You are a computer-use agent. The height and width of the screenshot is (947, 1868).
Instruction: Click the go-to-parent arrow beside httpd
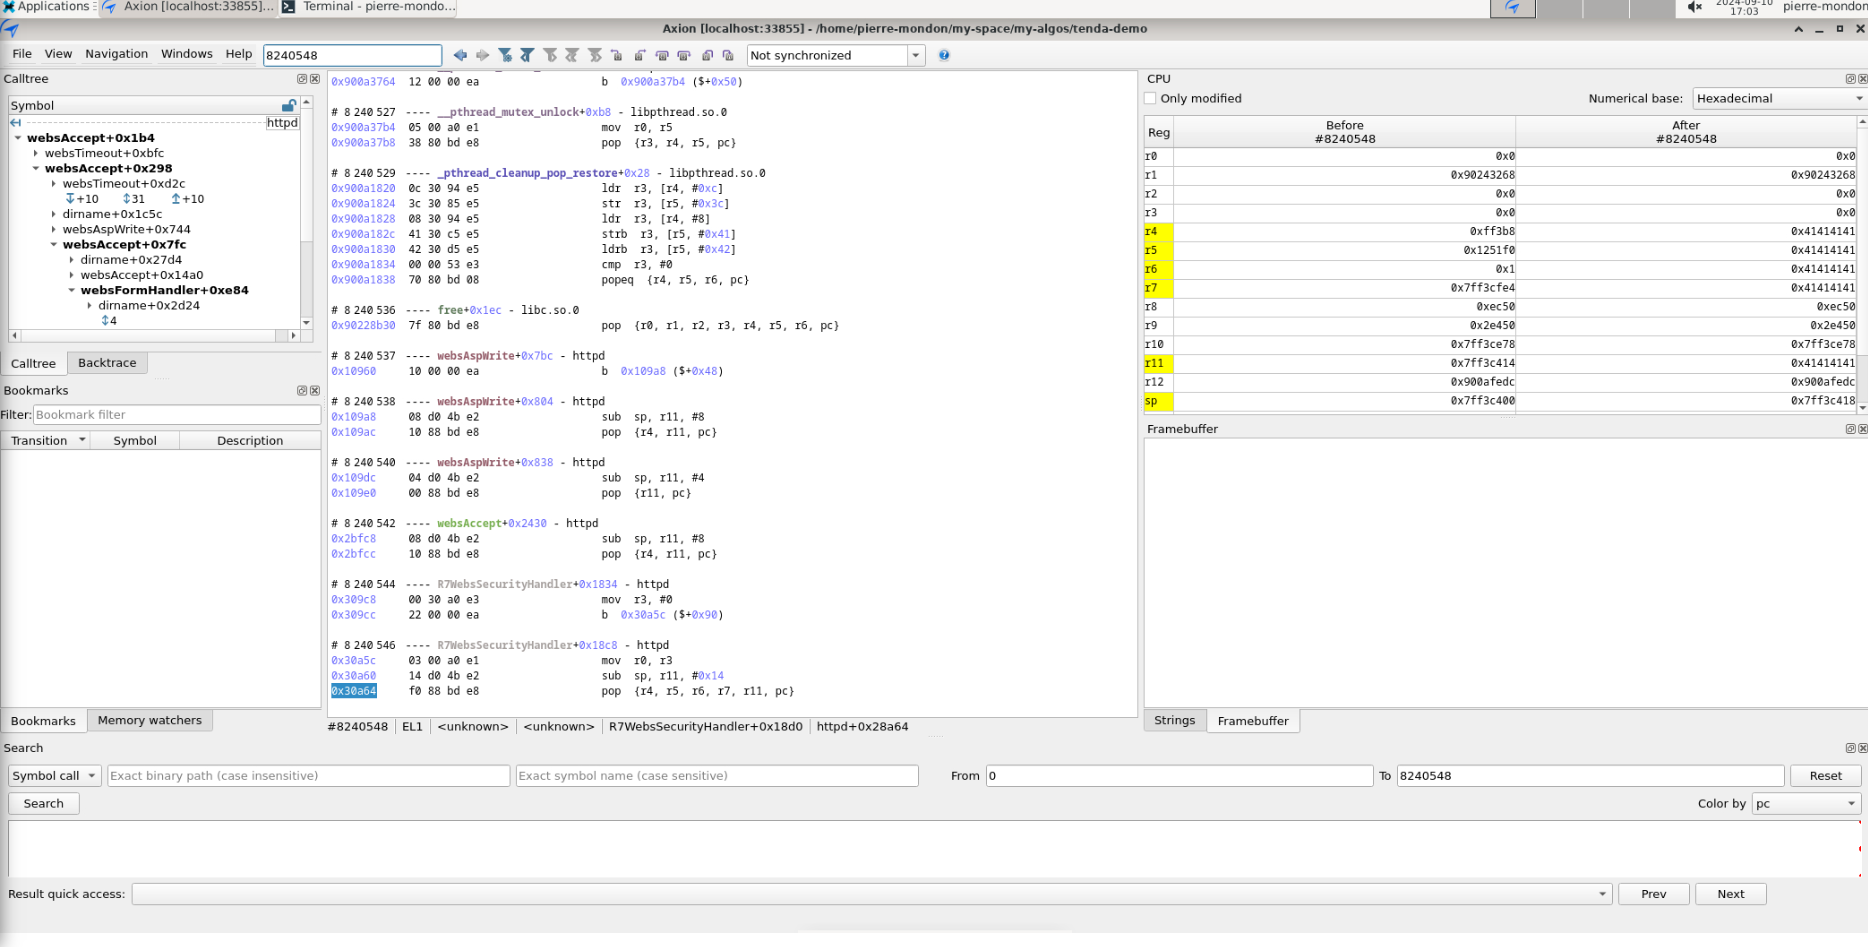click(15, 122)
